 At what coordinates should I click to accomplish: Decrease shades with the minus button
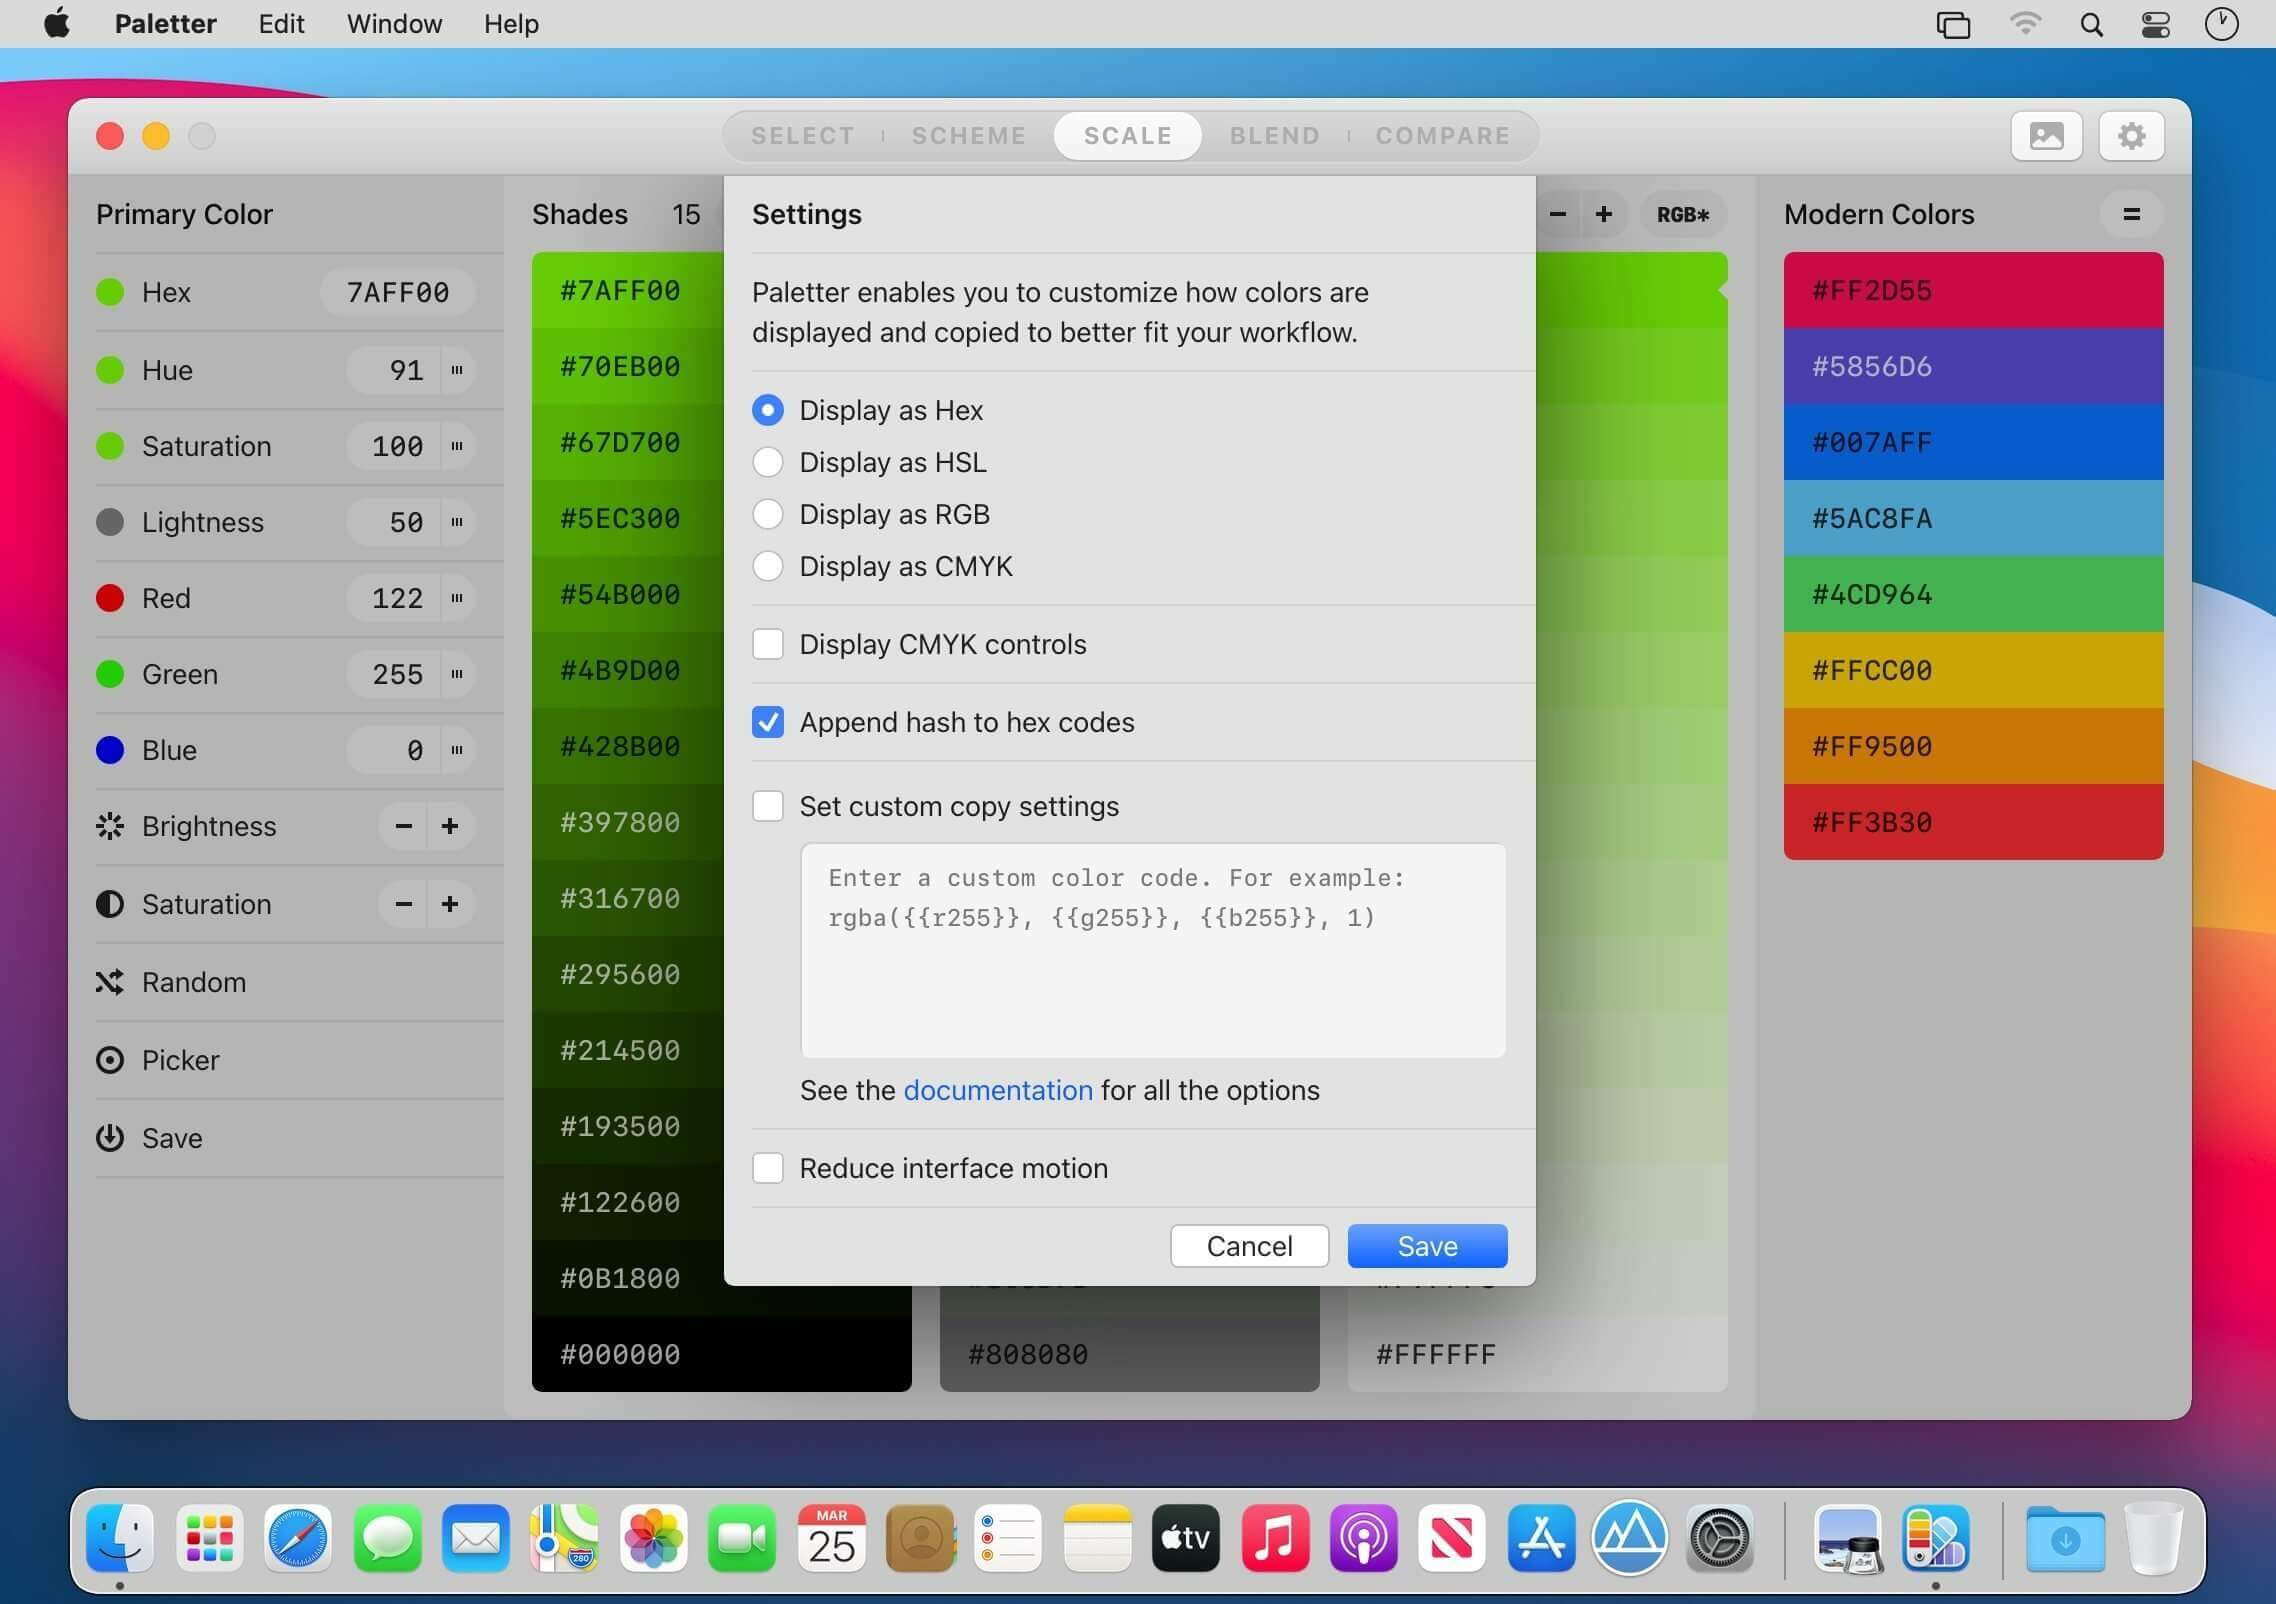pos(1557,214)
